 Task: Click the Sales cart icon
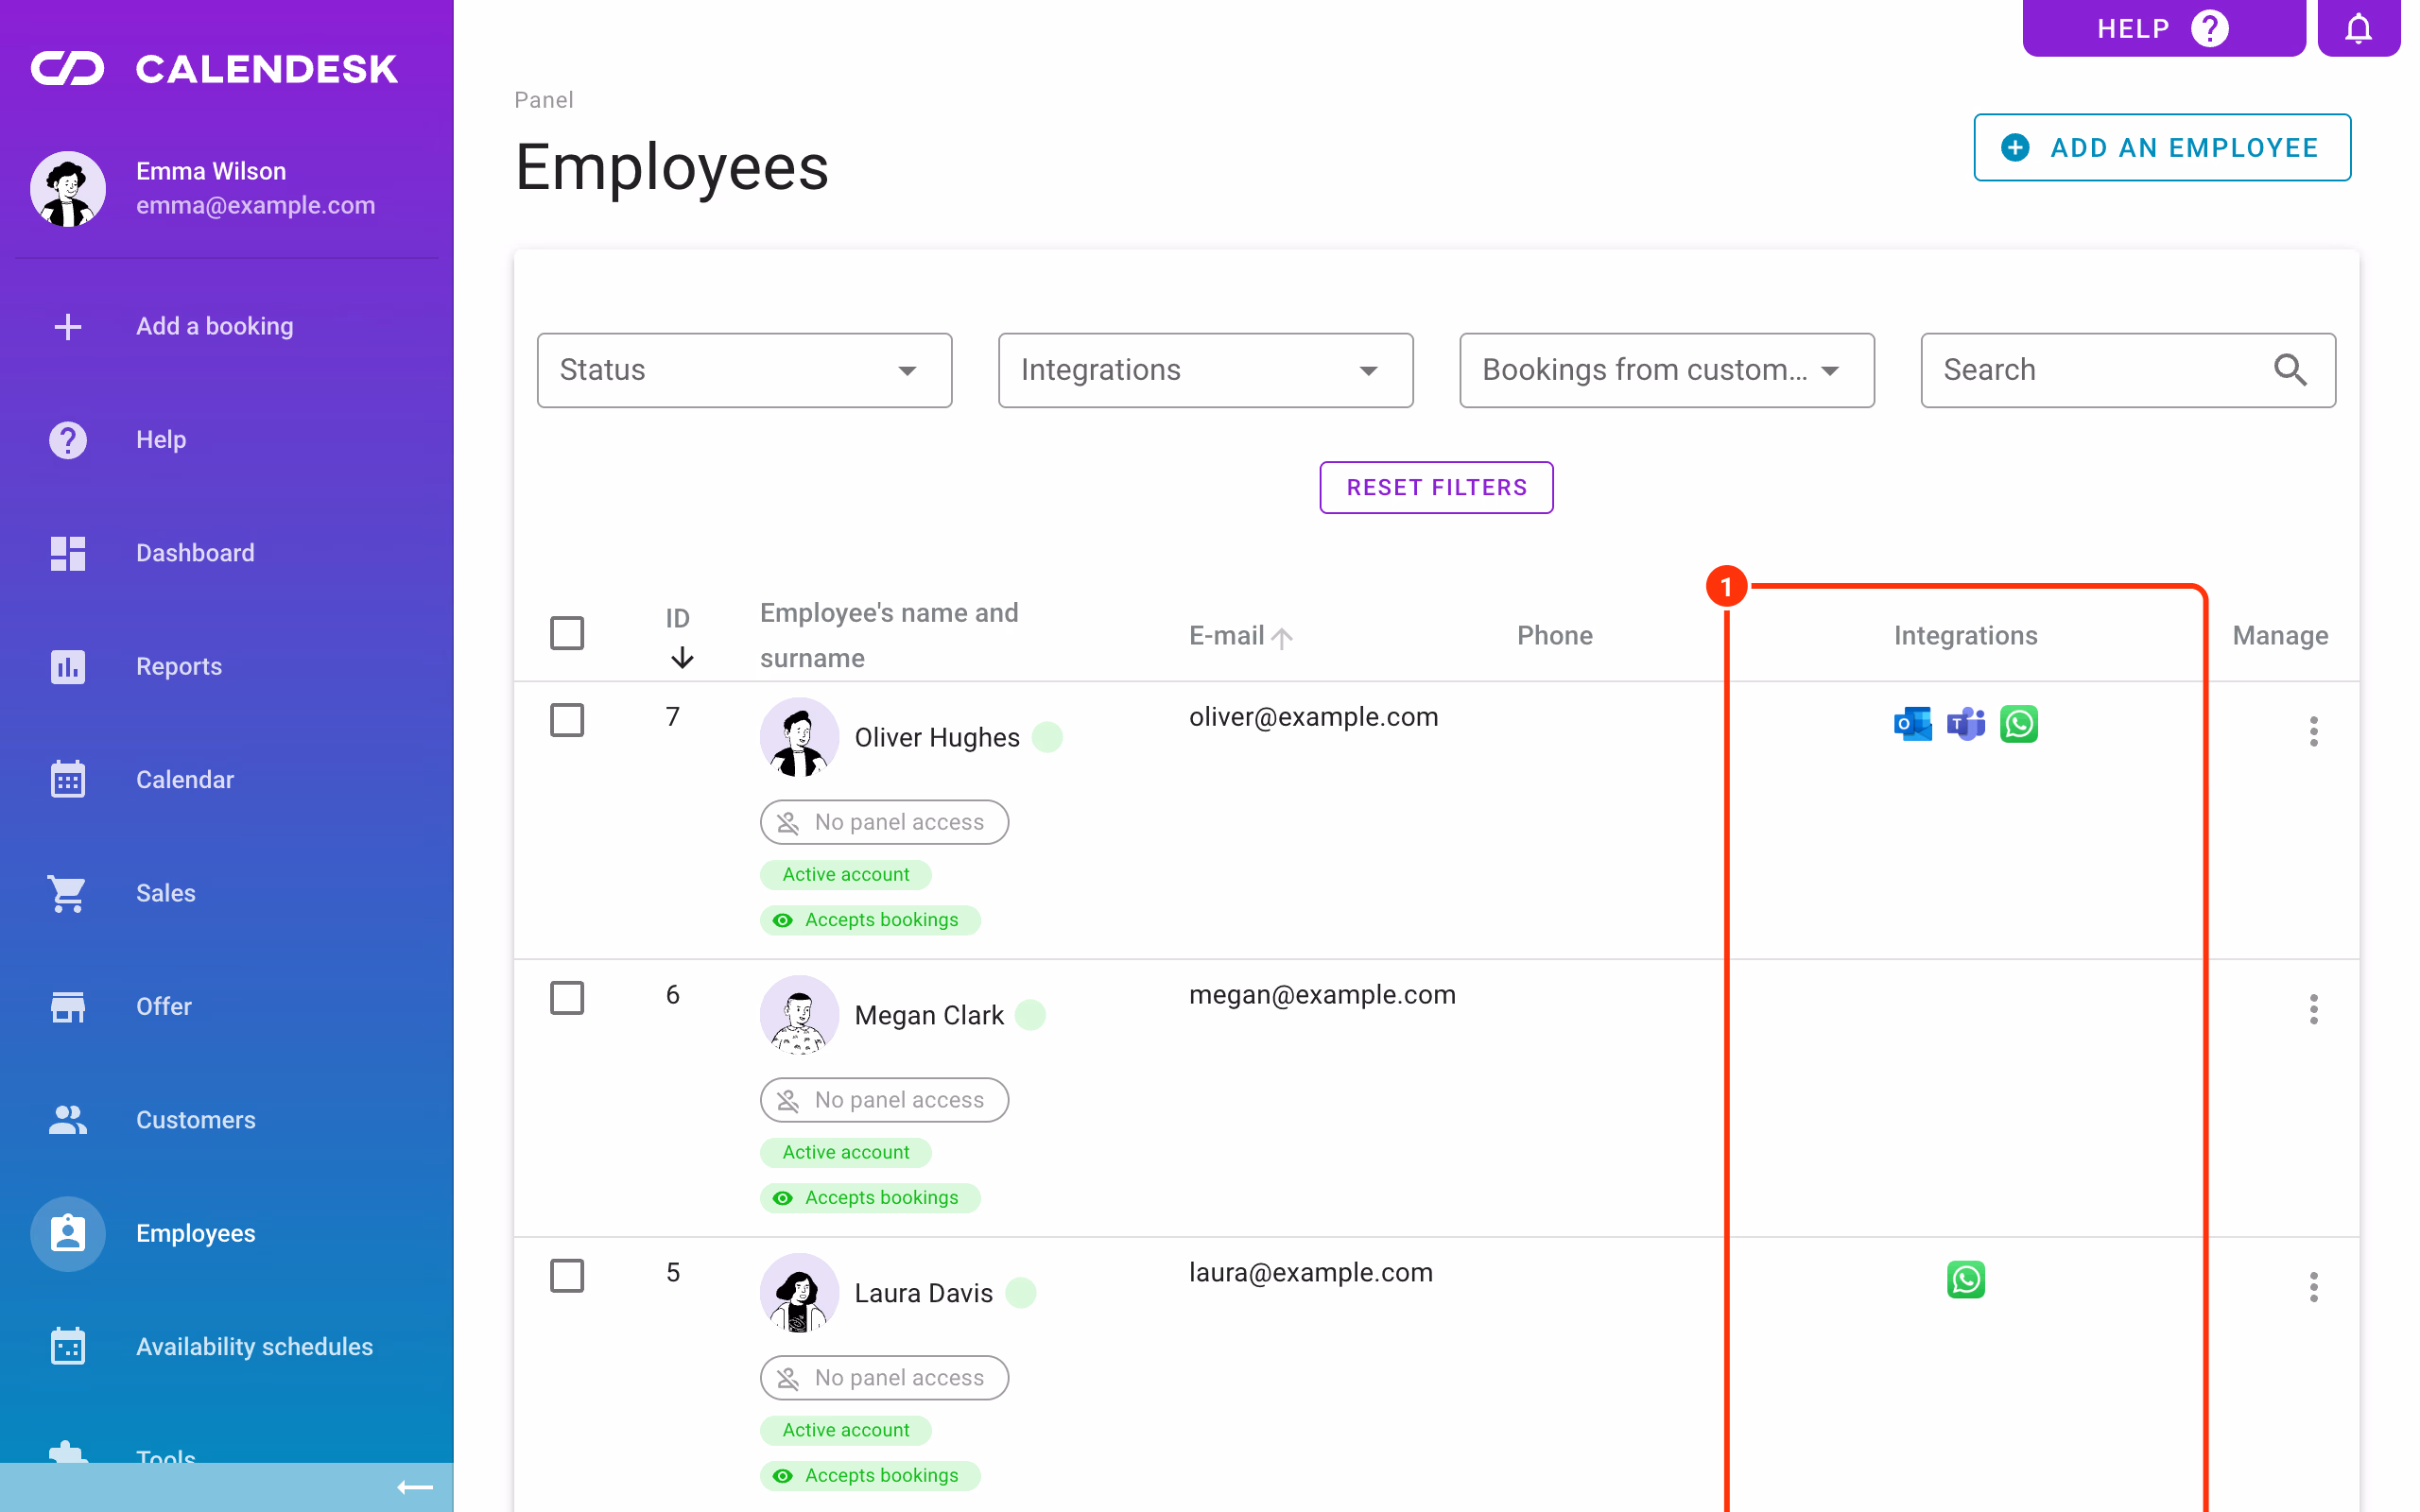67,893
